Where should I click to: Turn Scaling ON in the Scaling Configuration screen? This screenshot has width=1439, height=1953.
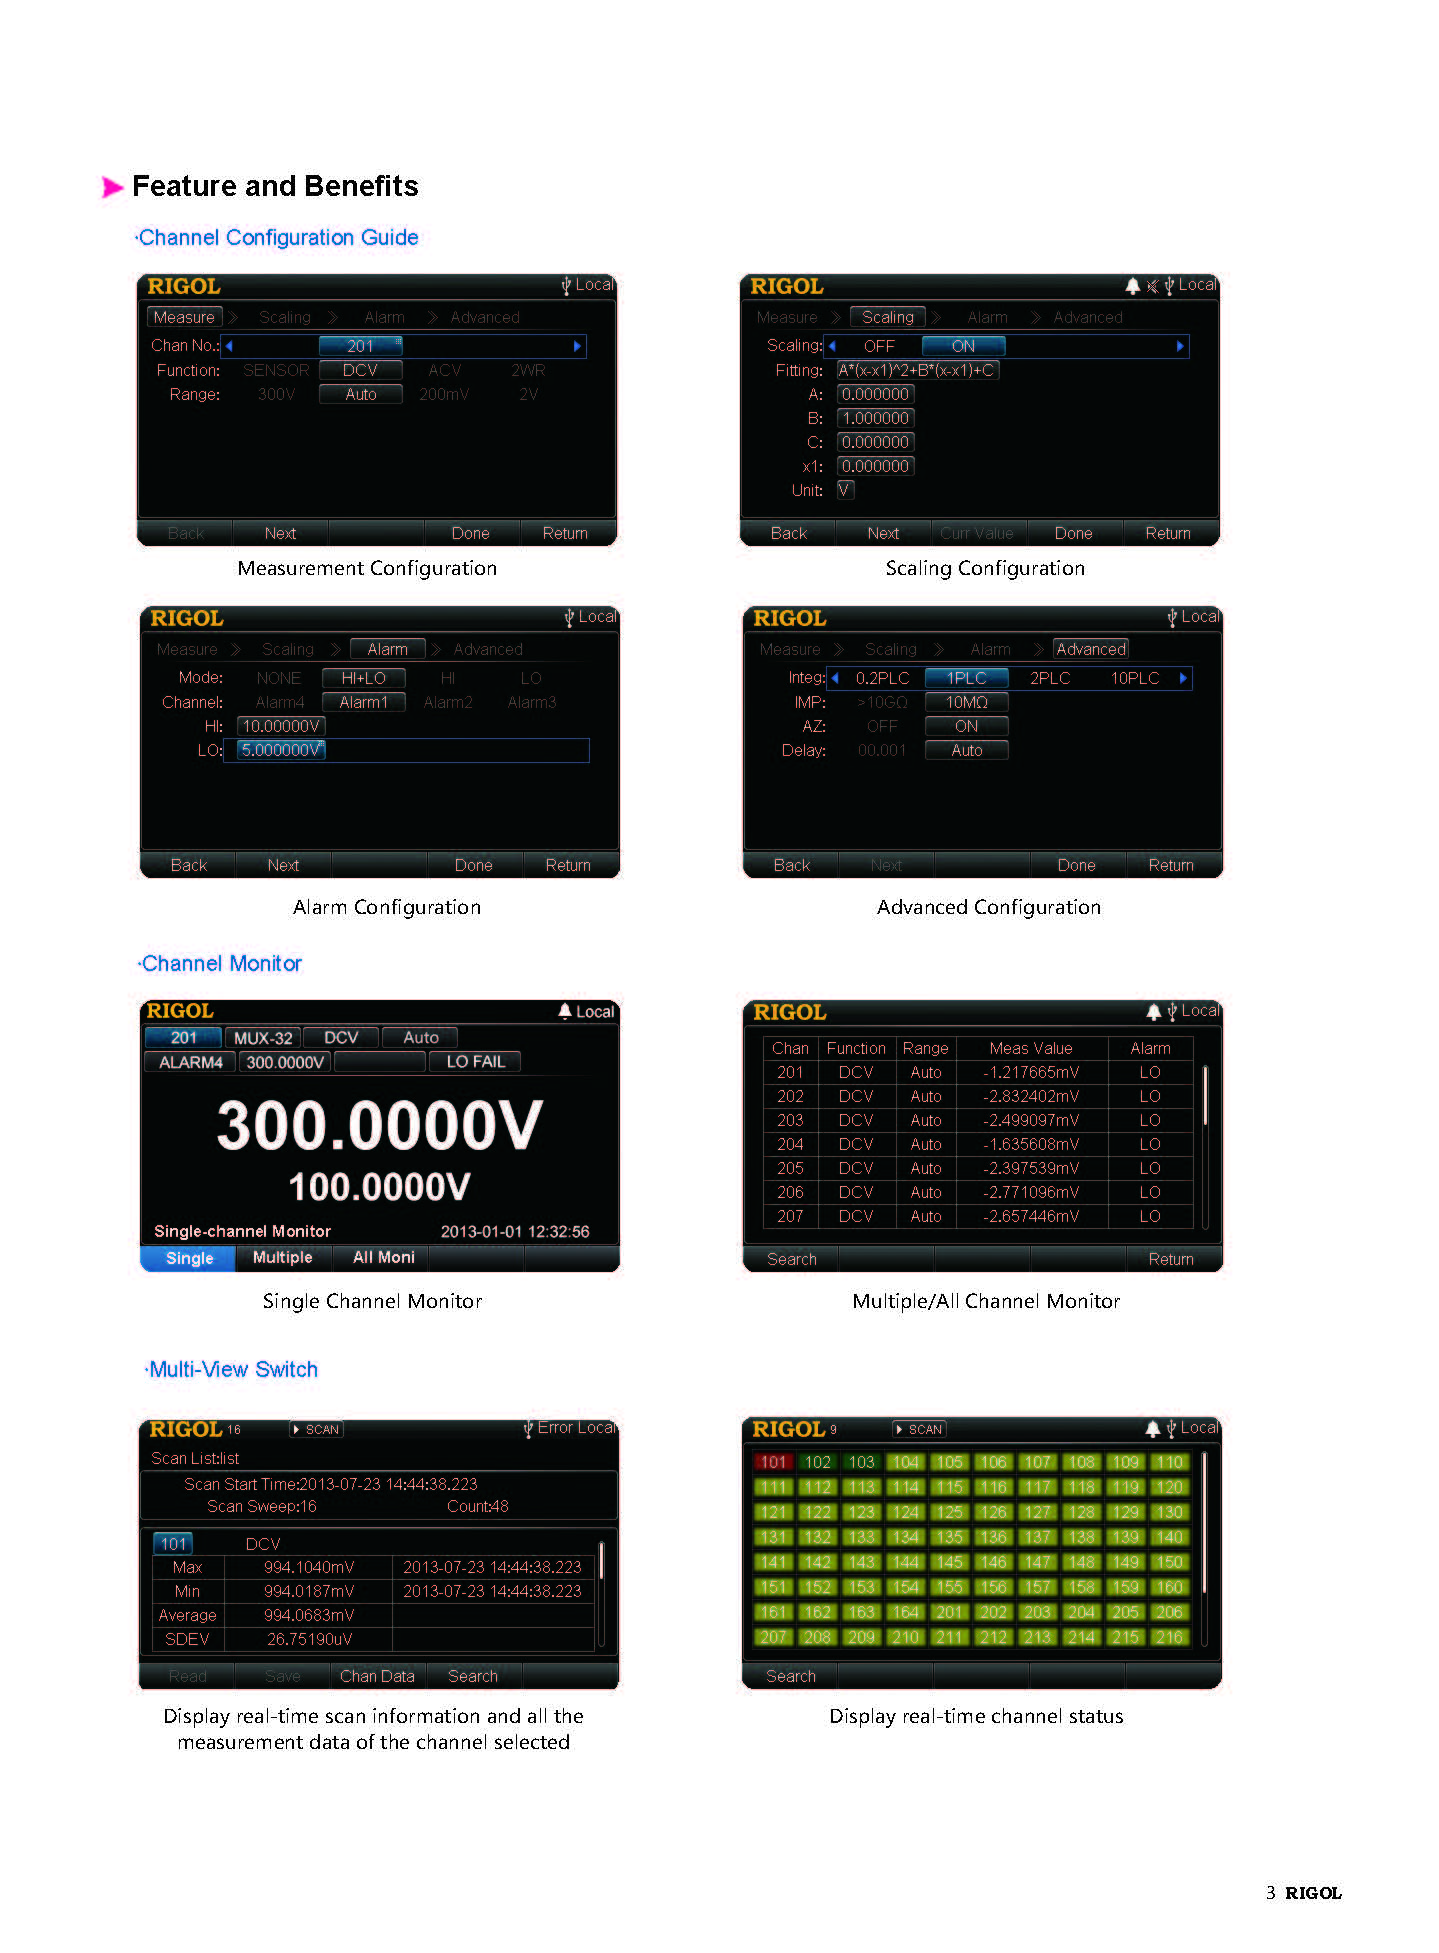pos(963,346)
